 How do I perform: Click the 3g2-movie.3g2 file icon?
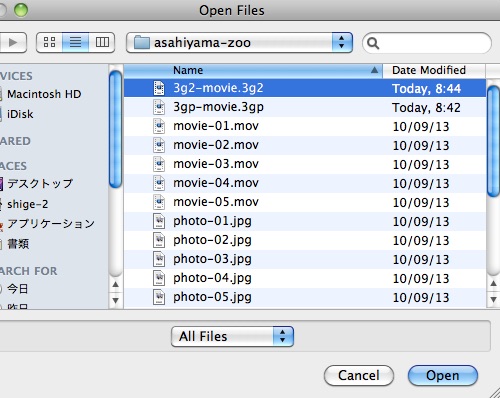pyautogui.click(x=159, y=88)
